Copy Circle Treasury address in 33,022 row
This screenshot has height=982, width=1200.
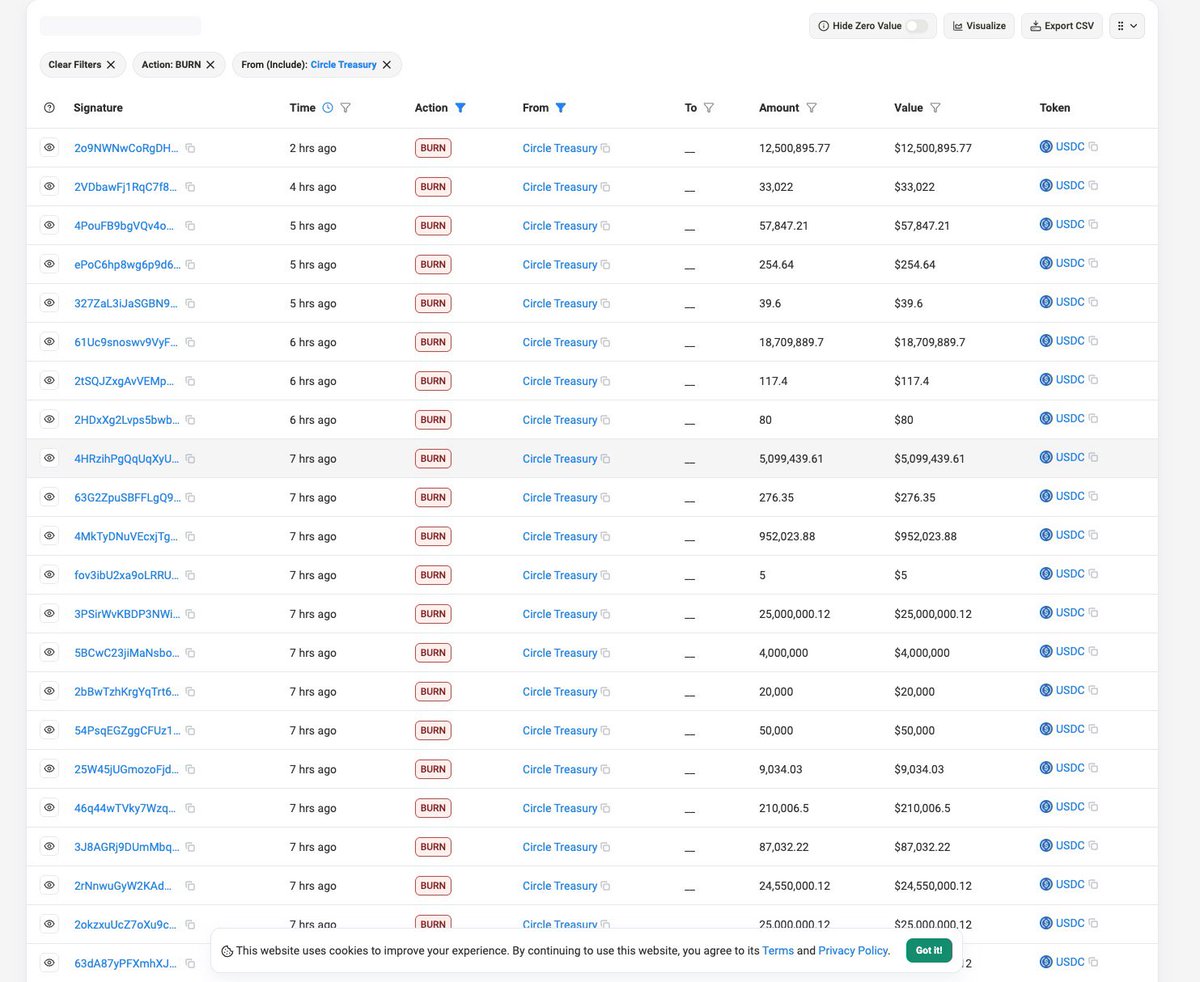coord(606,187)
